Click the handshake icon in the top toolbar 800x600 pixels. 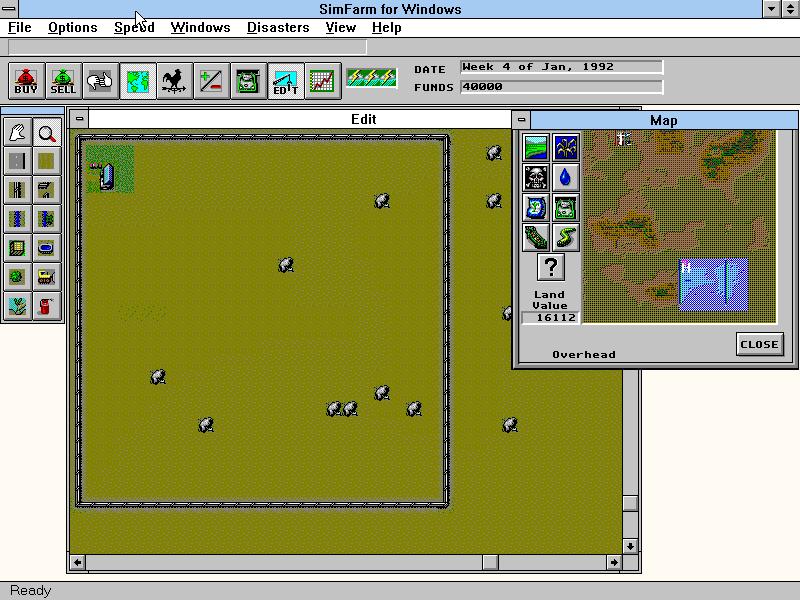point(101,81)
